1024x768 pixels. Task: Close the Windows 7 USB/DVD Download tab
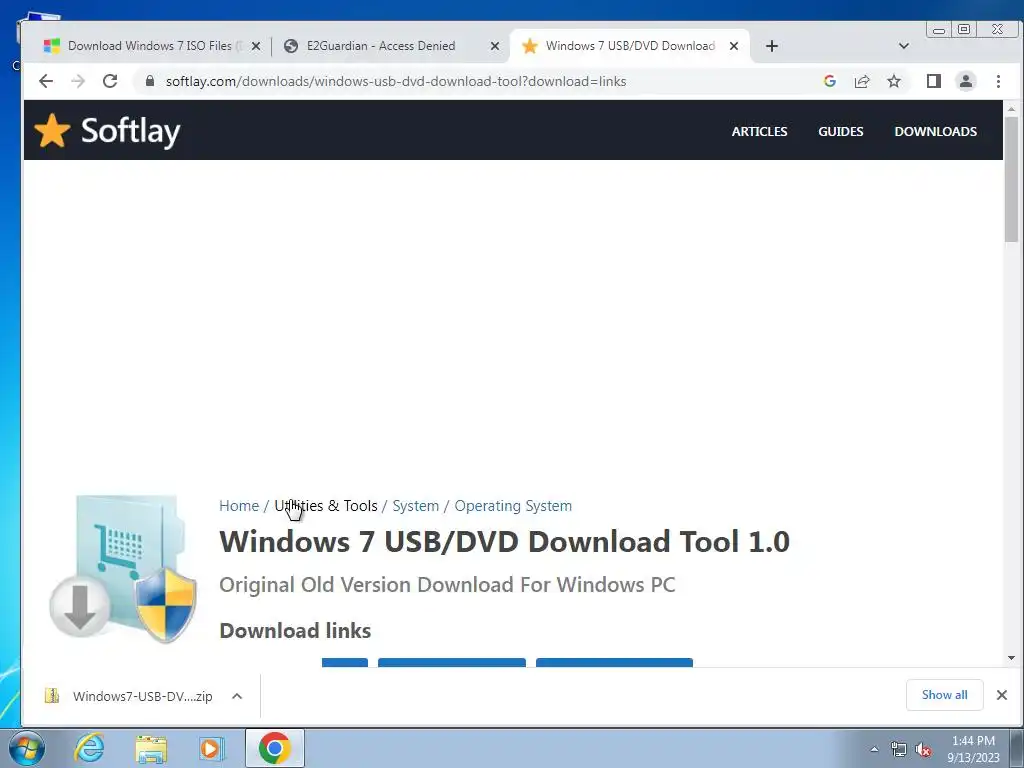pyautogui.click(x=734, y=46)
